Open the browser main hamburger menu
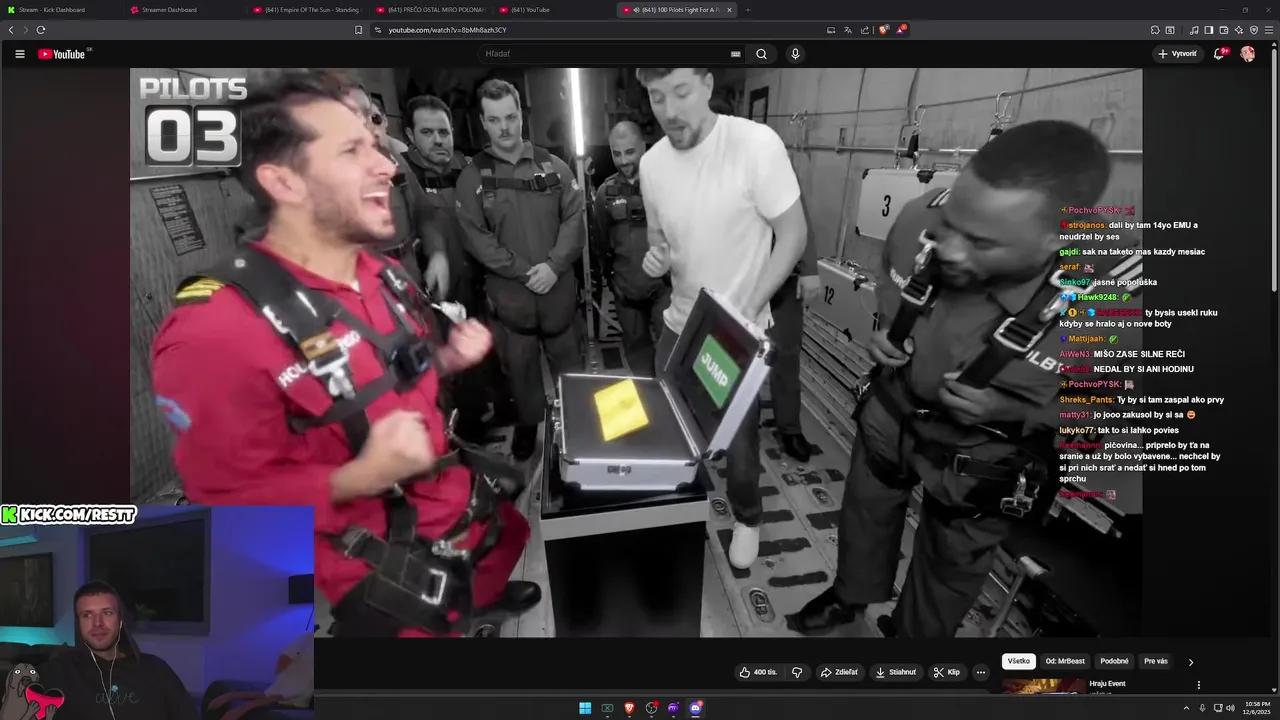The height and width of the screenshot is (720, 1280). [1269, 30]
